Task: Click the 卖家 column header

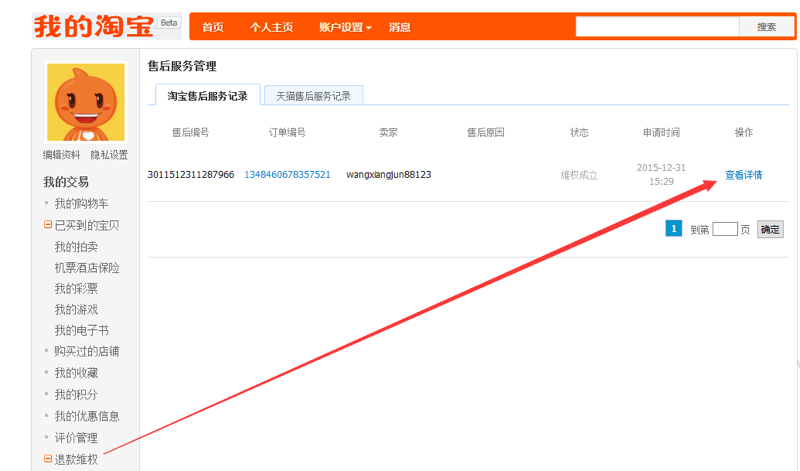Action: click(x=388, y=132)
